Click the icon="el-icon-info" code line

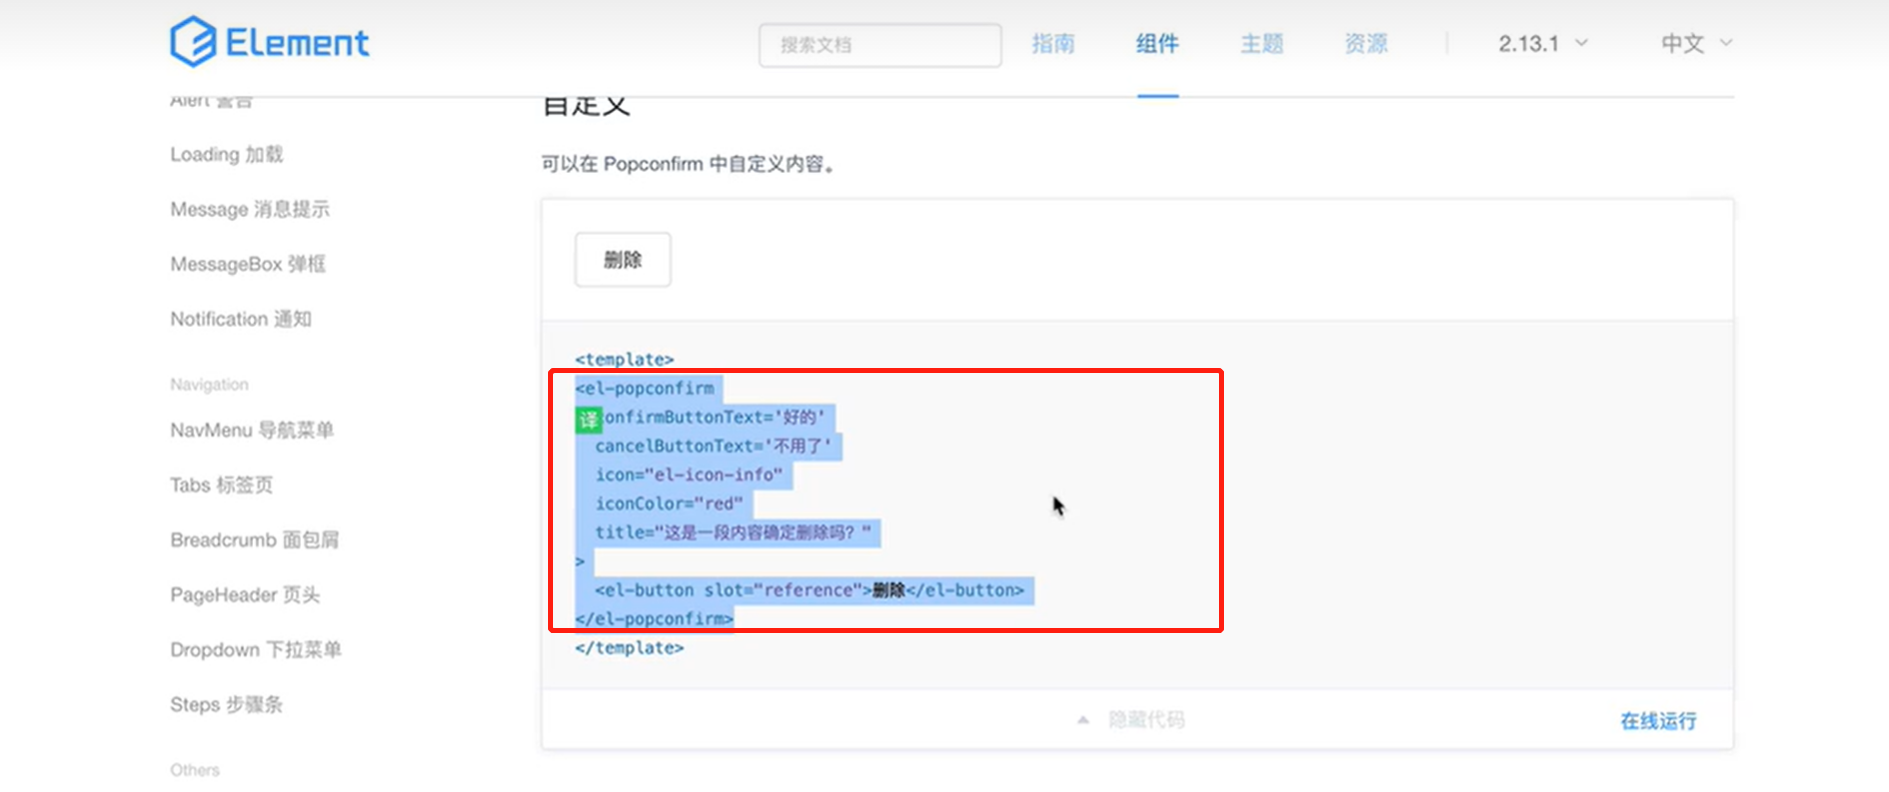click(x=689, y=475)
